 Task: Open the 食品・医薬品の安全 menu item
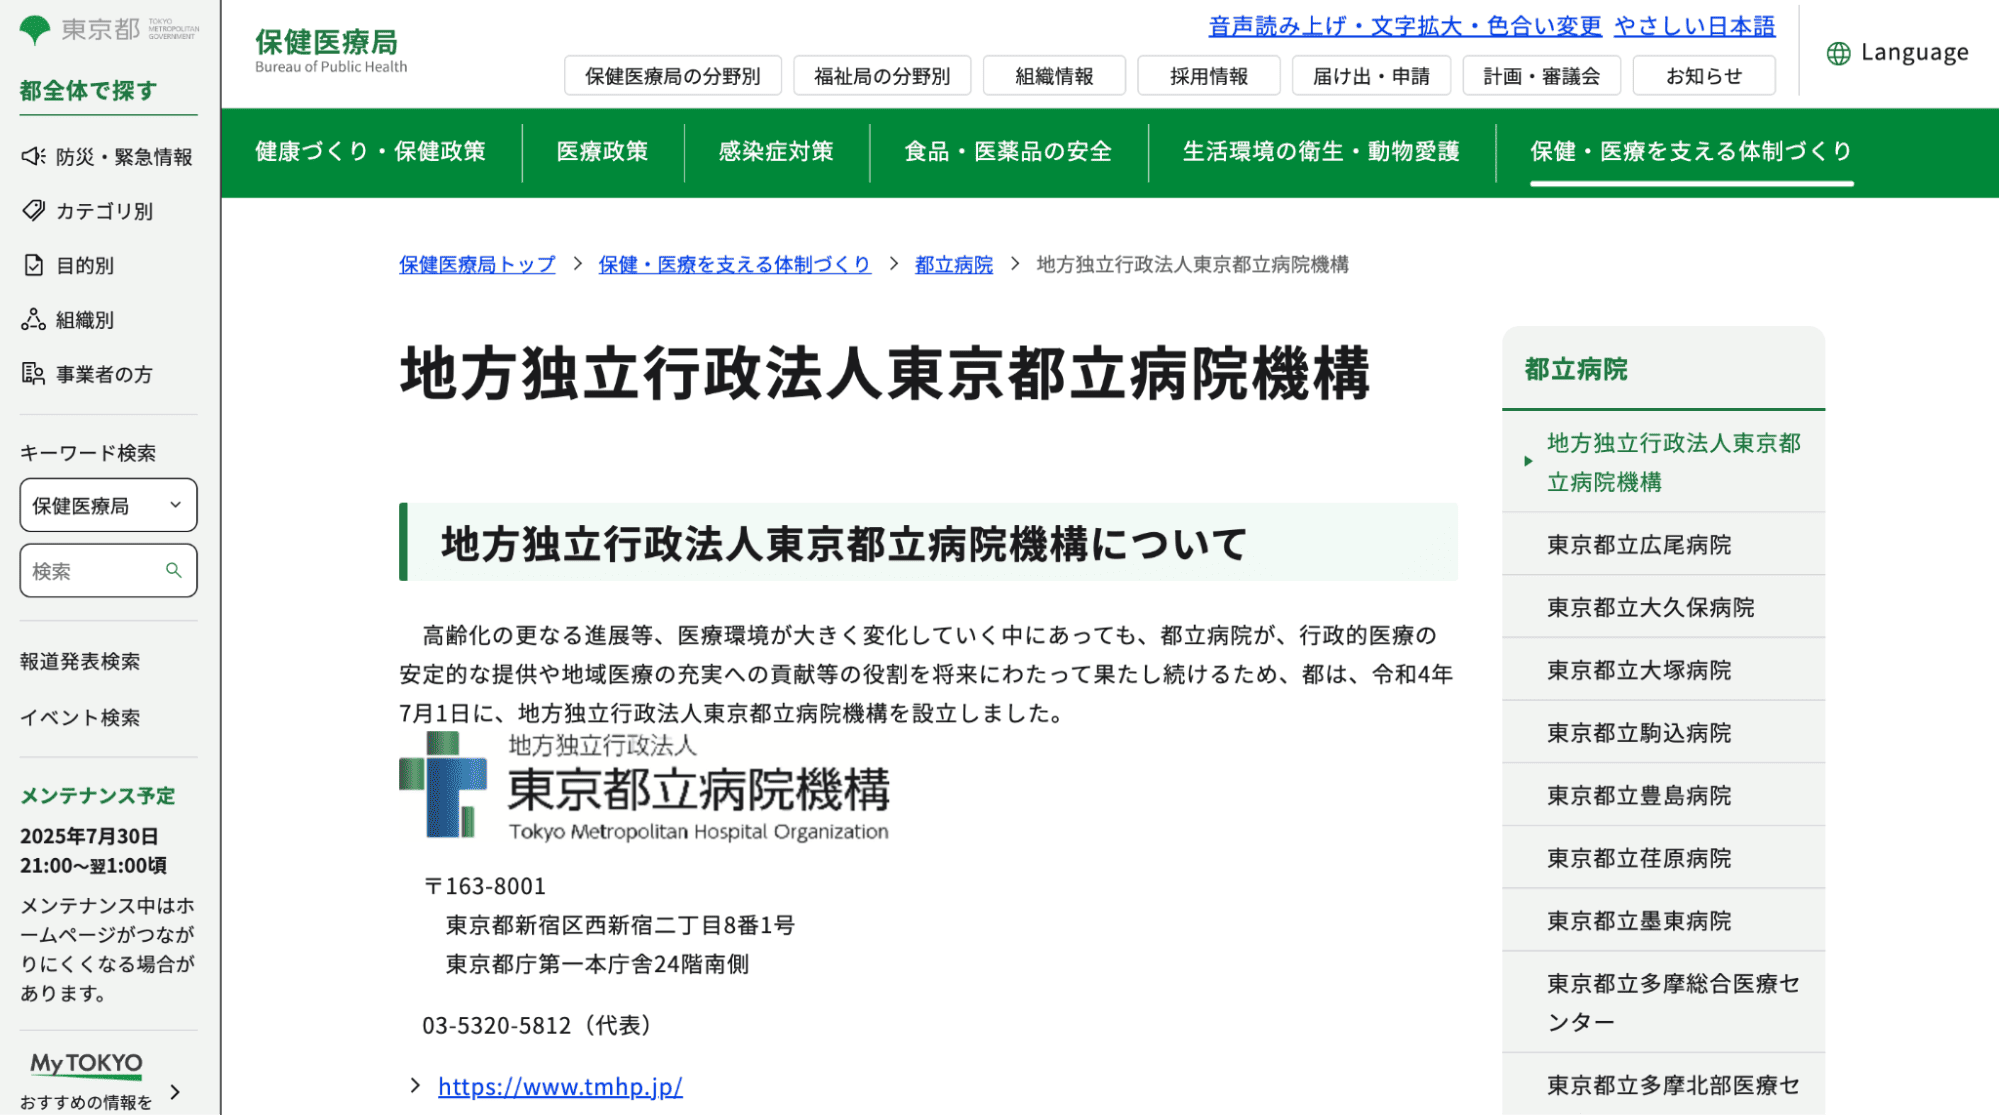(x=1008, y=151)
